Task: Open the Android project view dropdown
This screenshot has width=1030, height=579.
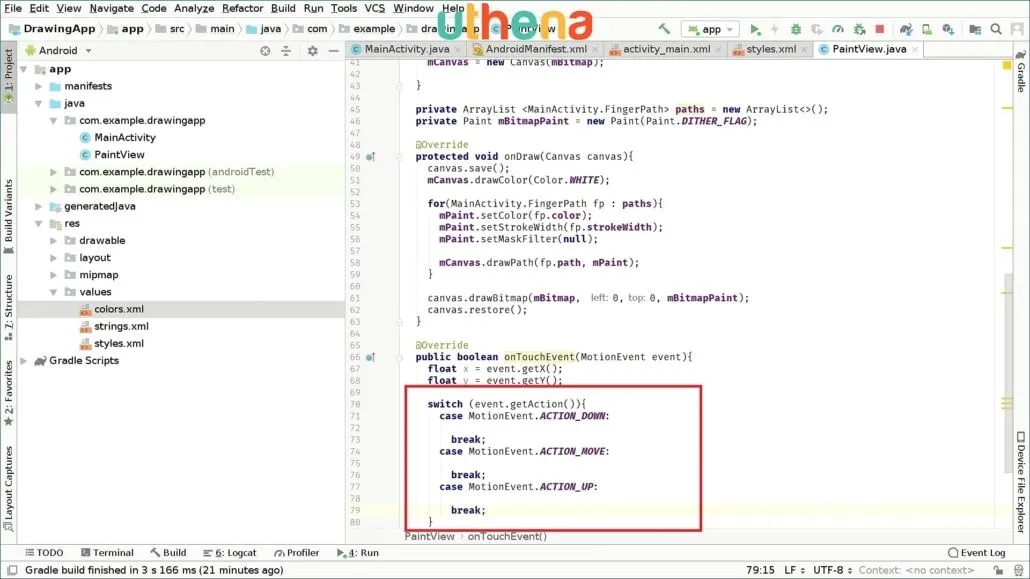Action: [58, 51]
